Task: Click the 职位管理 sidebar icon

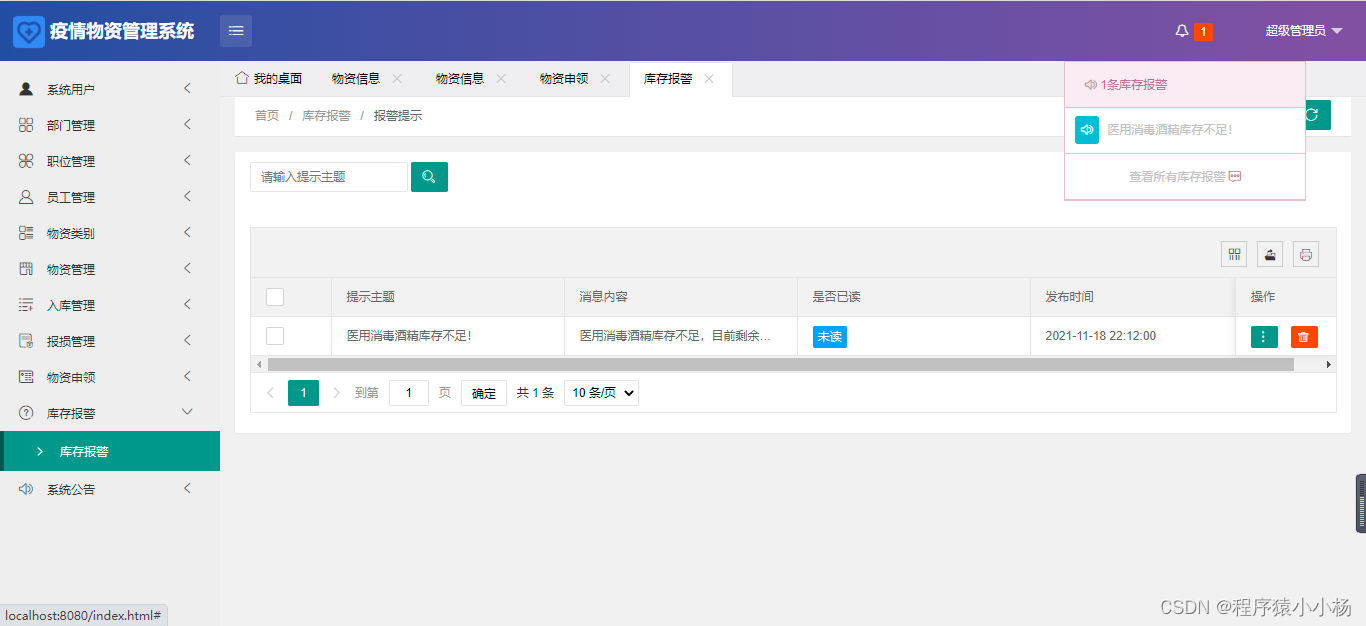Action: coord(26,161)
